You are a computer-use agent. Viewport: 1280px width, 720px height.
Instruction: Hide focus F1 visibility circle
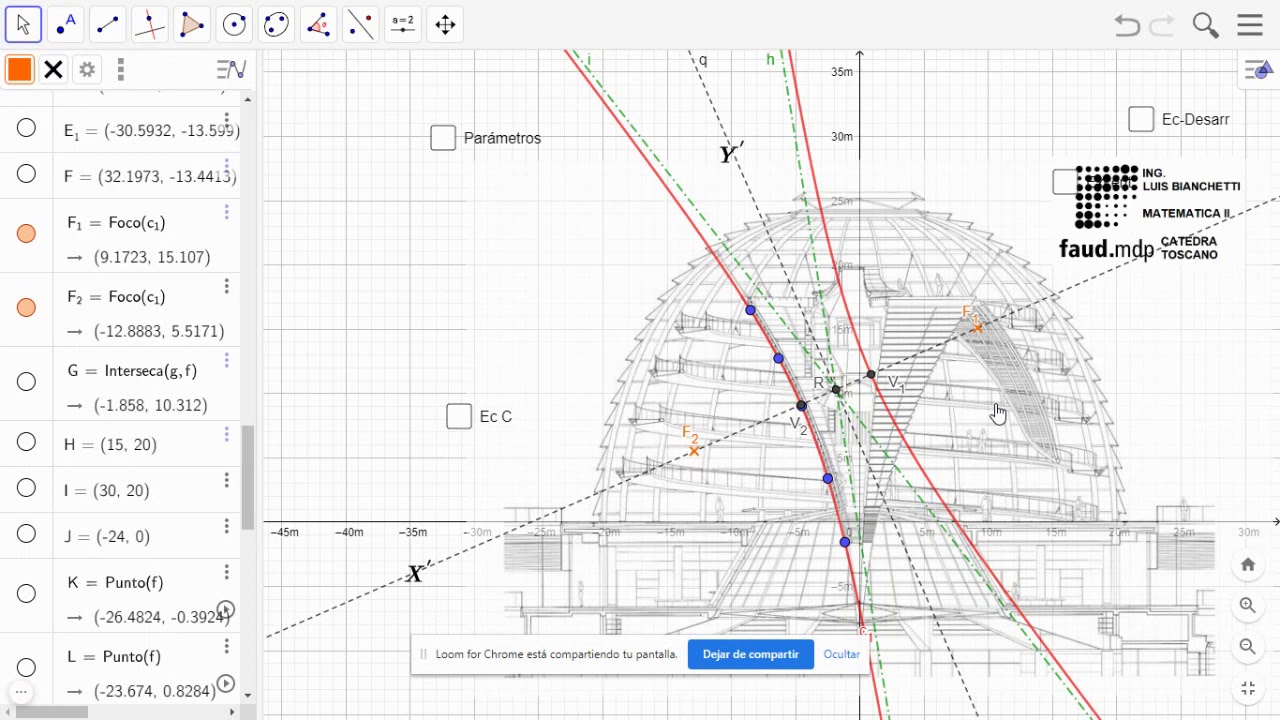coord(27,233)
